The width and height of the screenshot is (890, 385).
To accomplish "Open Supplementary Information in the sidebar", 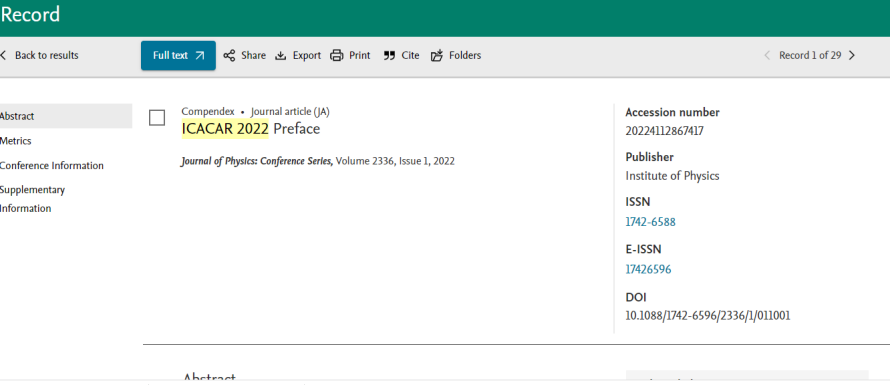I will tap(32, 199).
